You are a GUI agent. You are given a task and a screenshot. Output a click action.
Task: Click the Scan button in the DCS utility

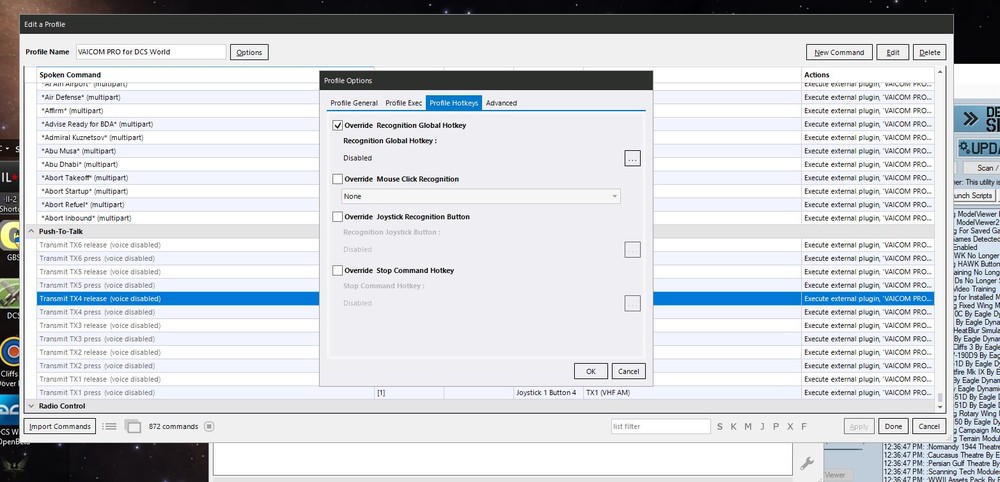point(980,168)
